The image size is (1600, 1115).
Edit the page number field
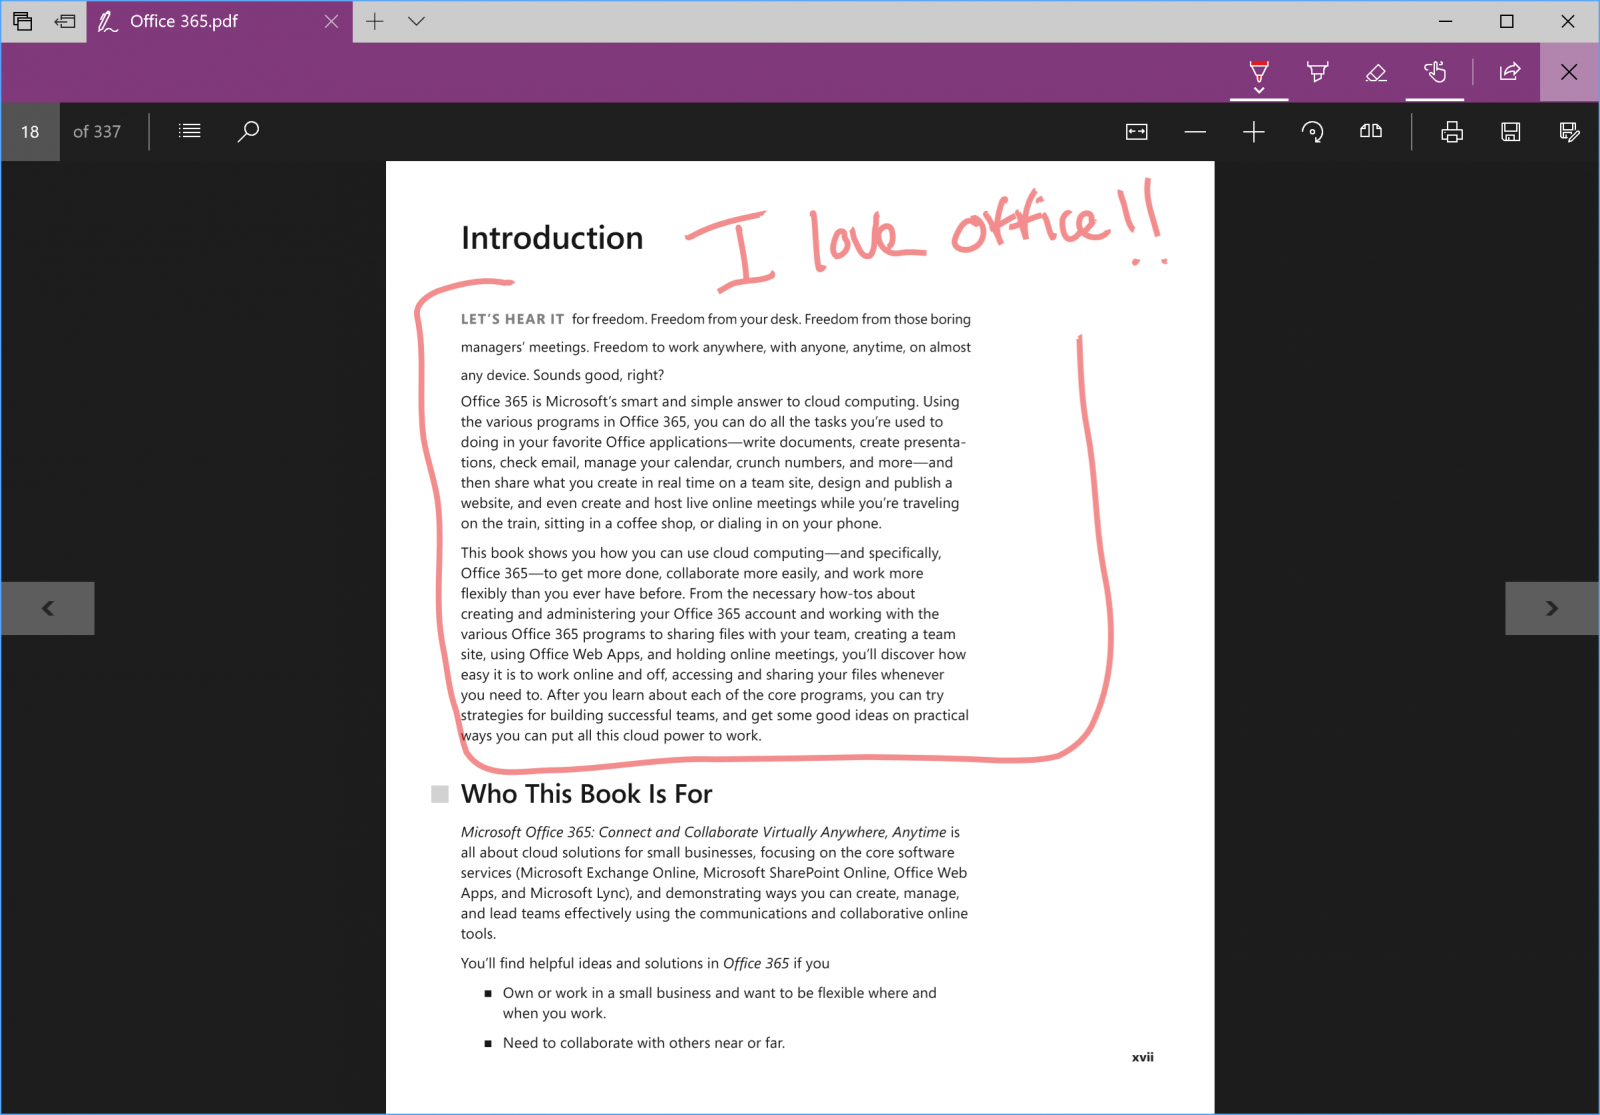[30, 131]
